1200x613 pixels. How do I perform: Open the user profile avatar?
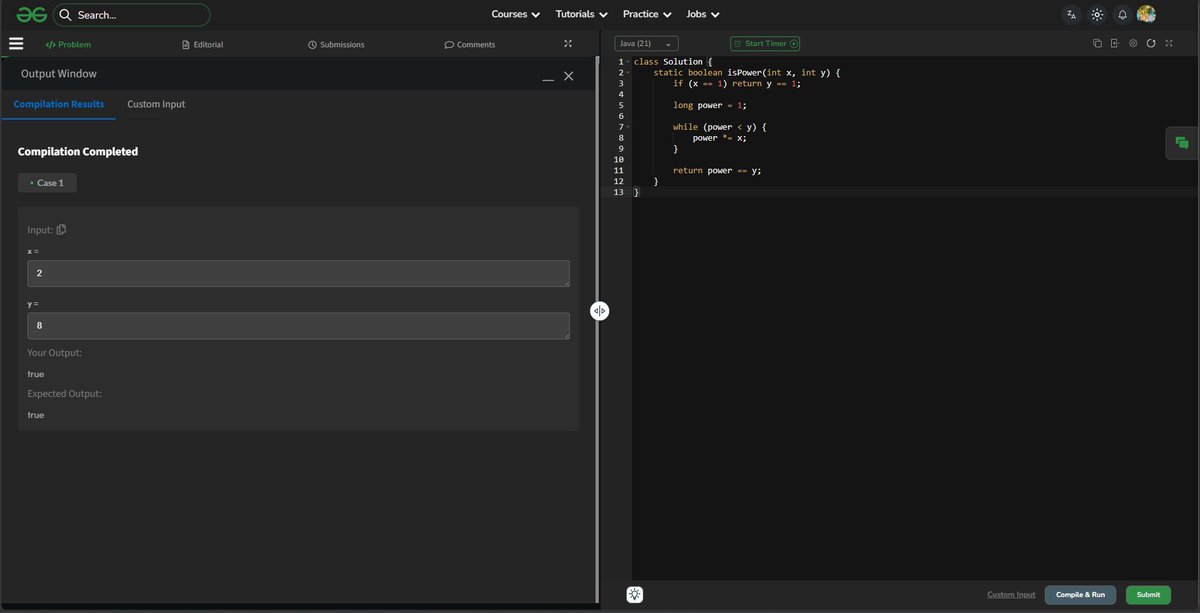(x=1146, y=14)
